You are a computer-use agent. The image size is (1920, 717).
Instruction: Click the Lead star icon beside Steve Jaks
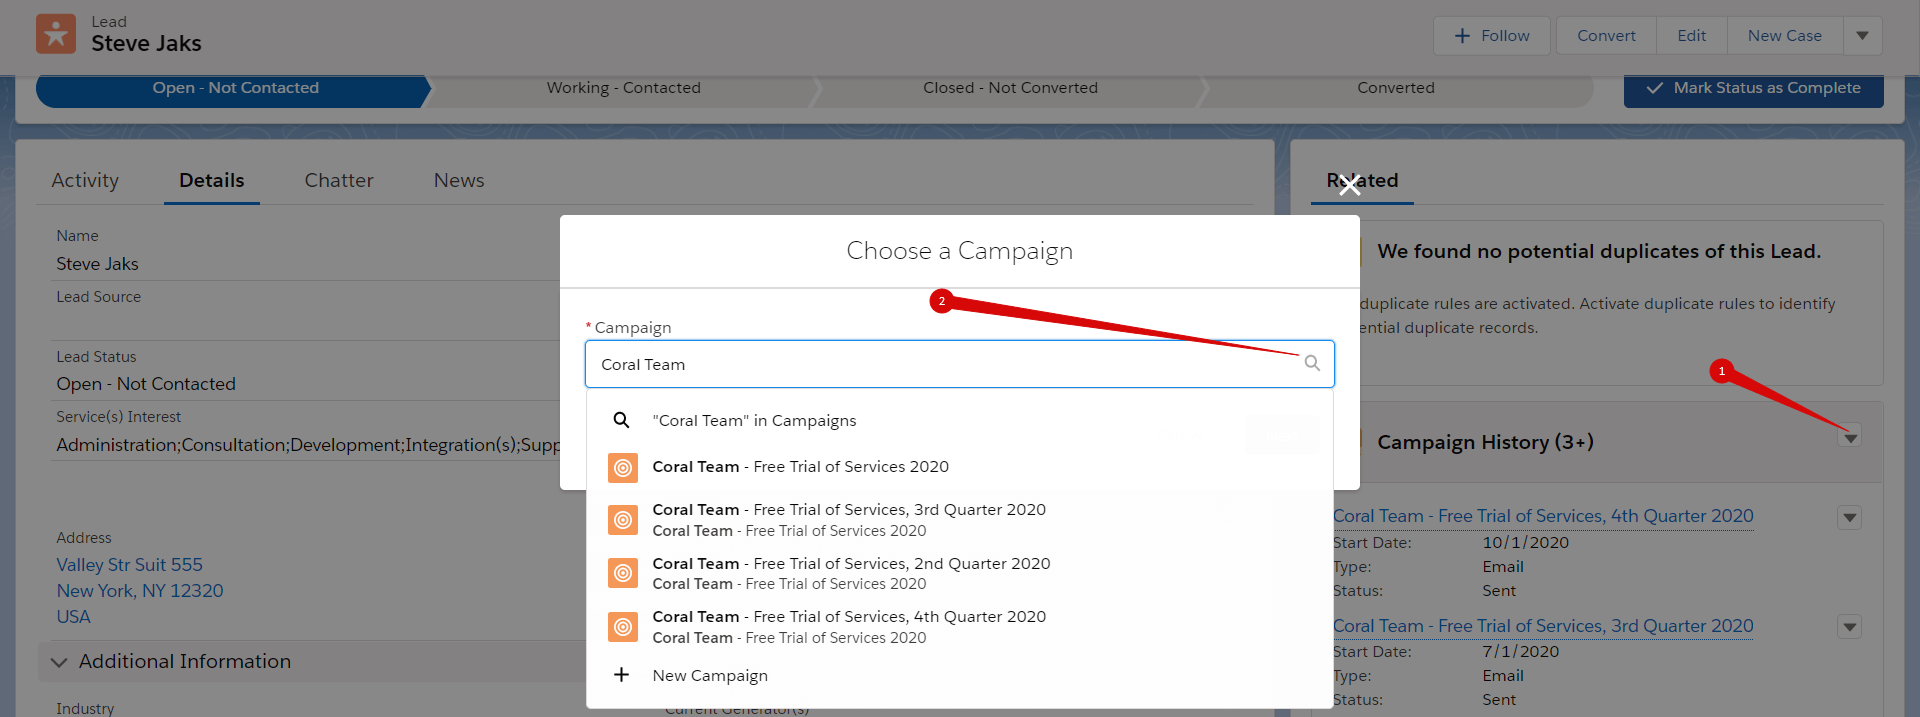tap(56, 34)
